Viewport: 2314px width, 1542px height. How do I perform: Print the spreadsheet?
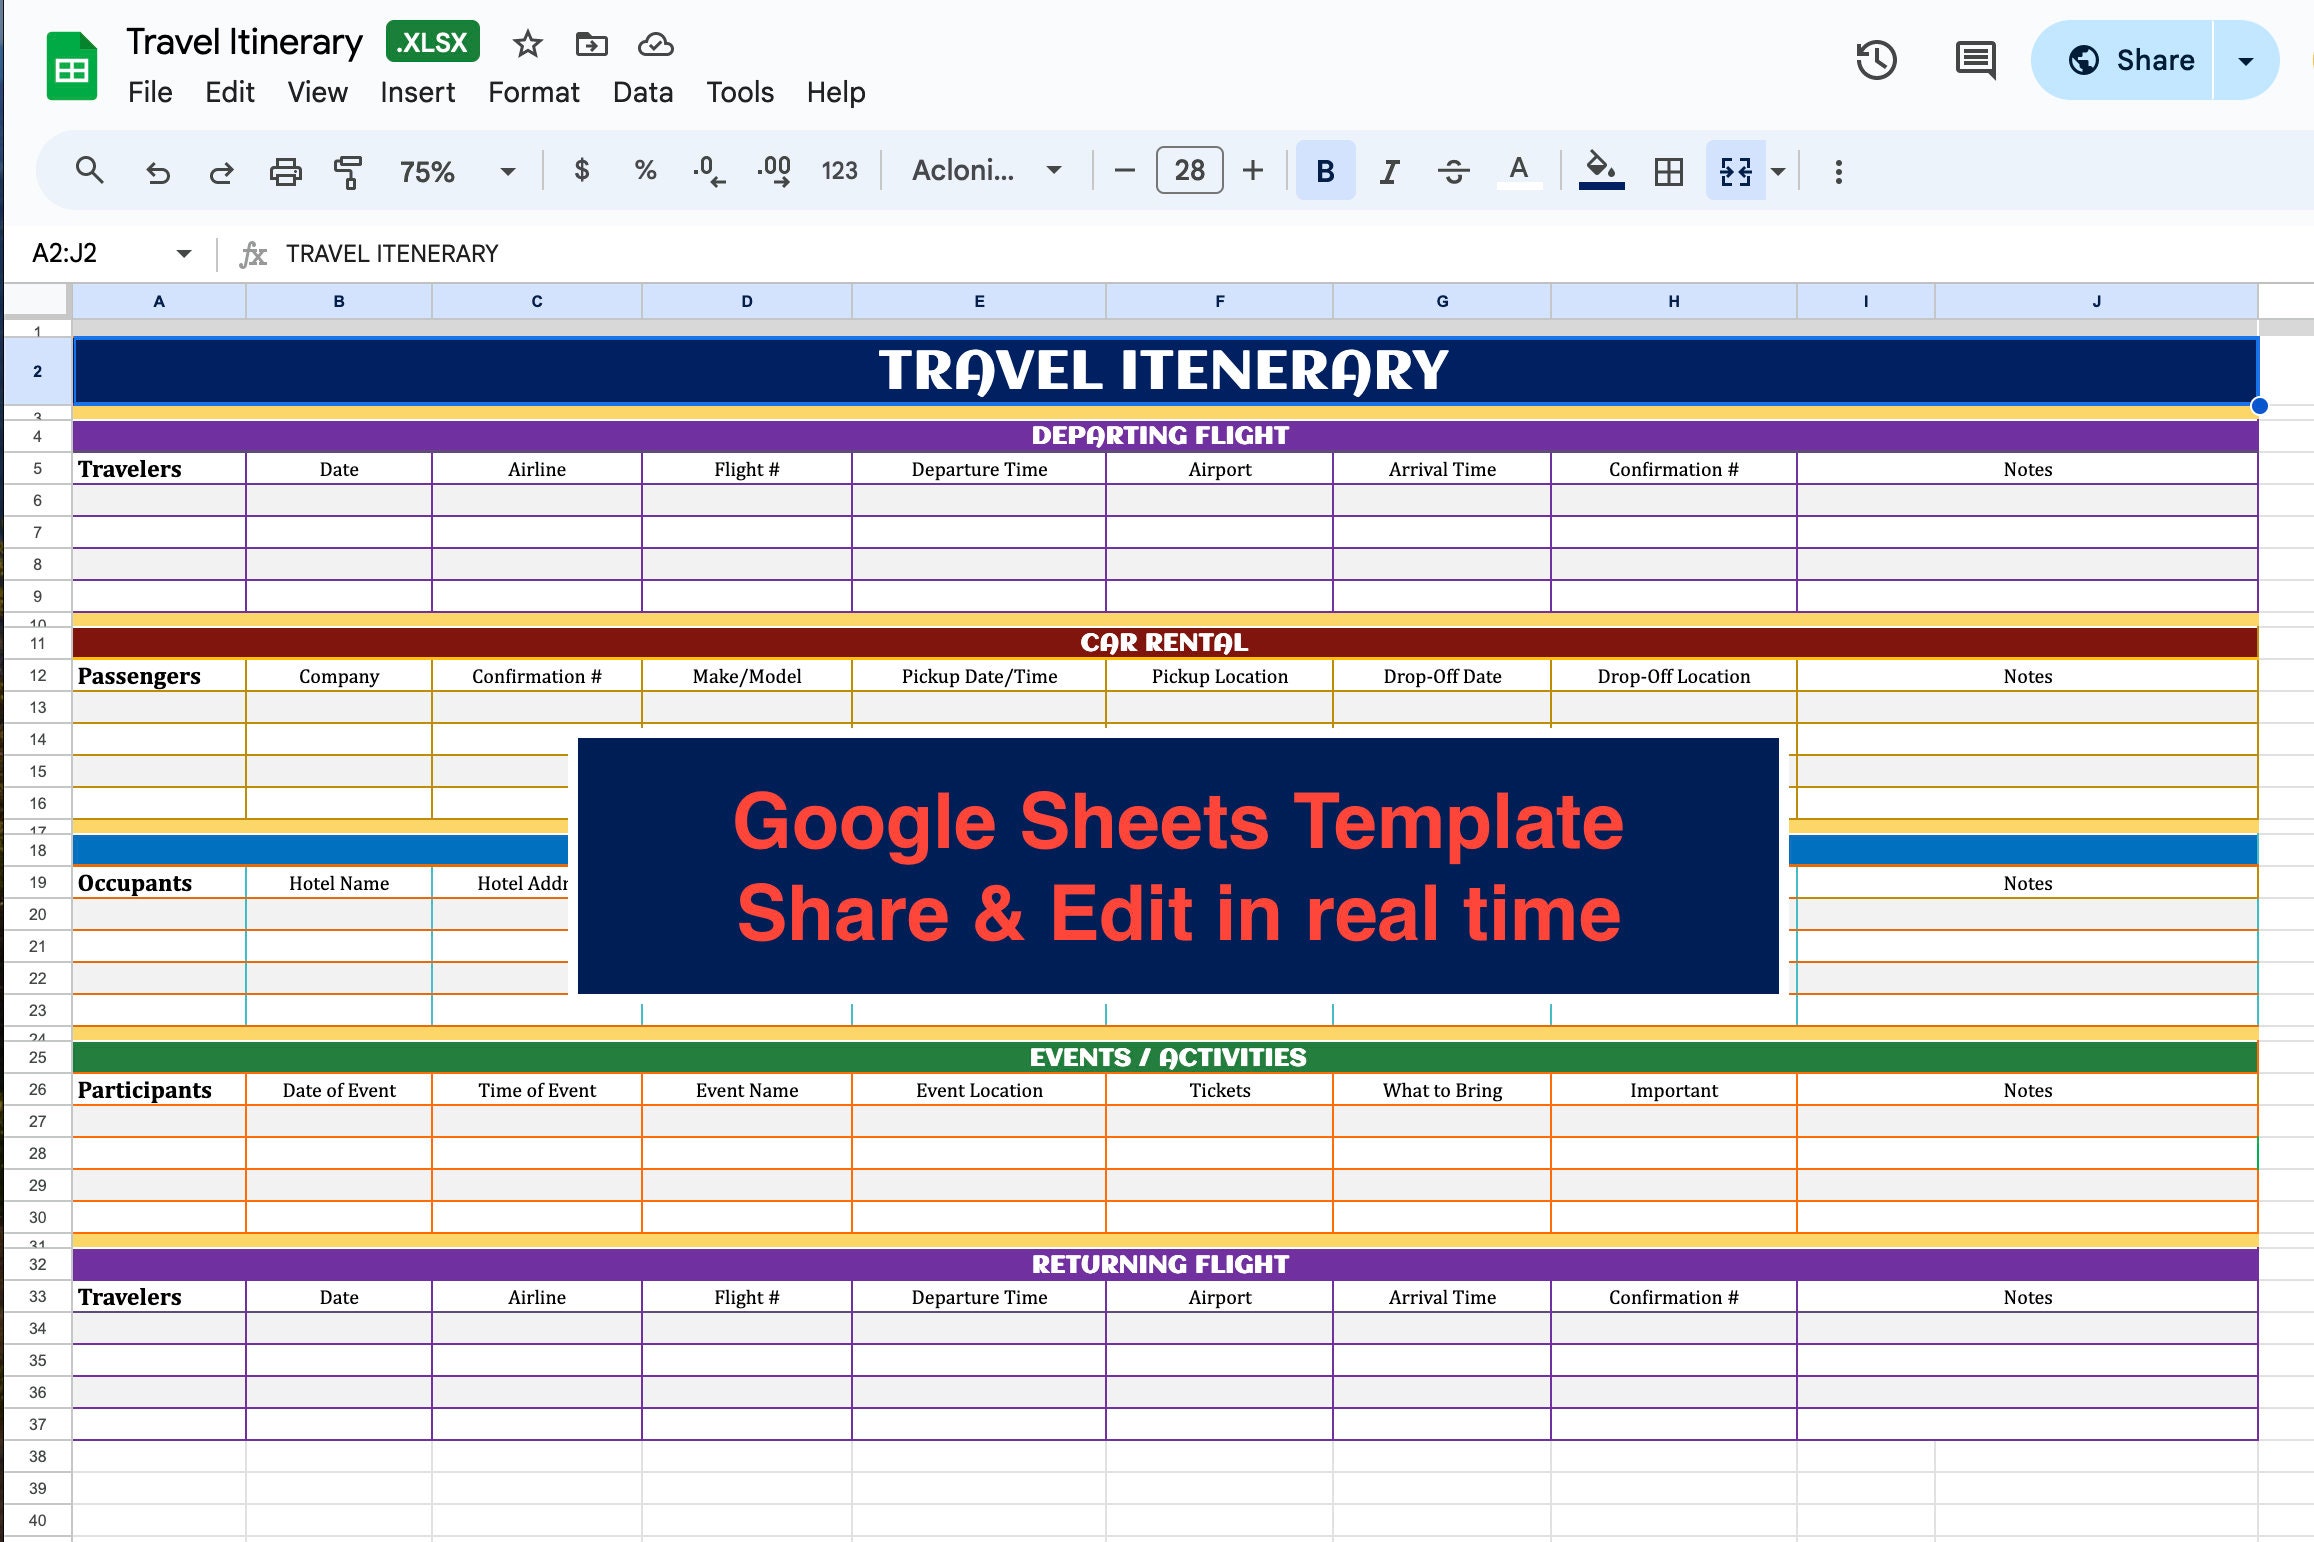tap(285, 171)
